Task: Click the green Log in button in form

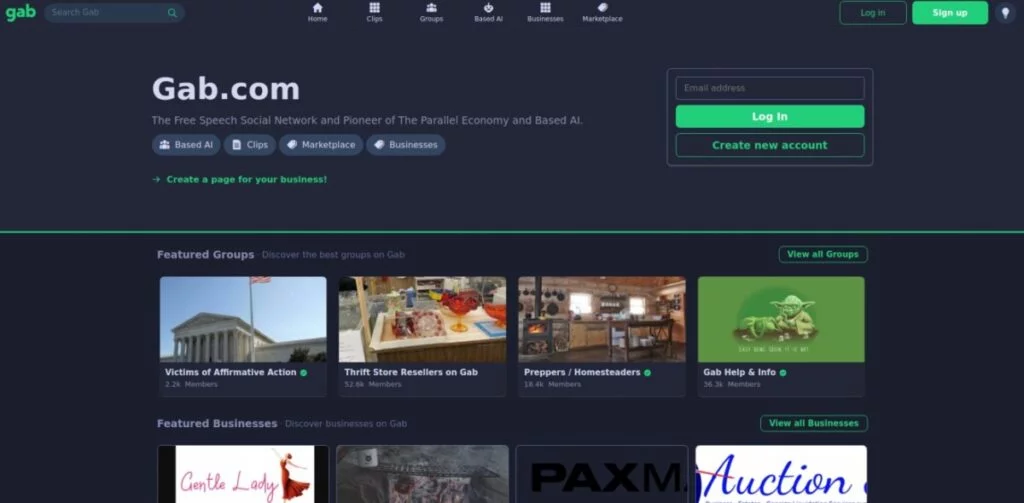Action: click(x=770, y=116)
